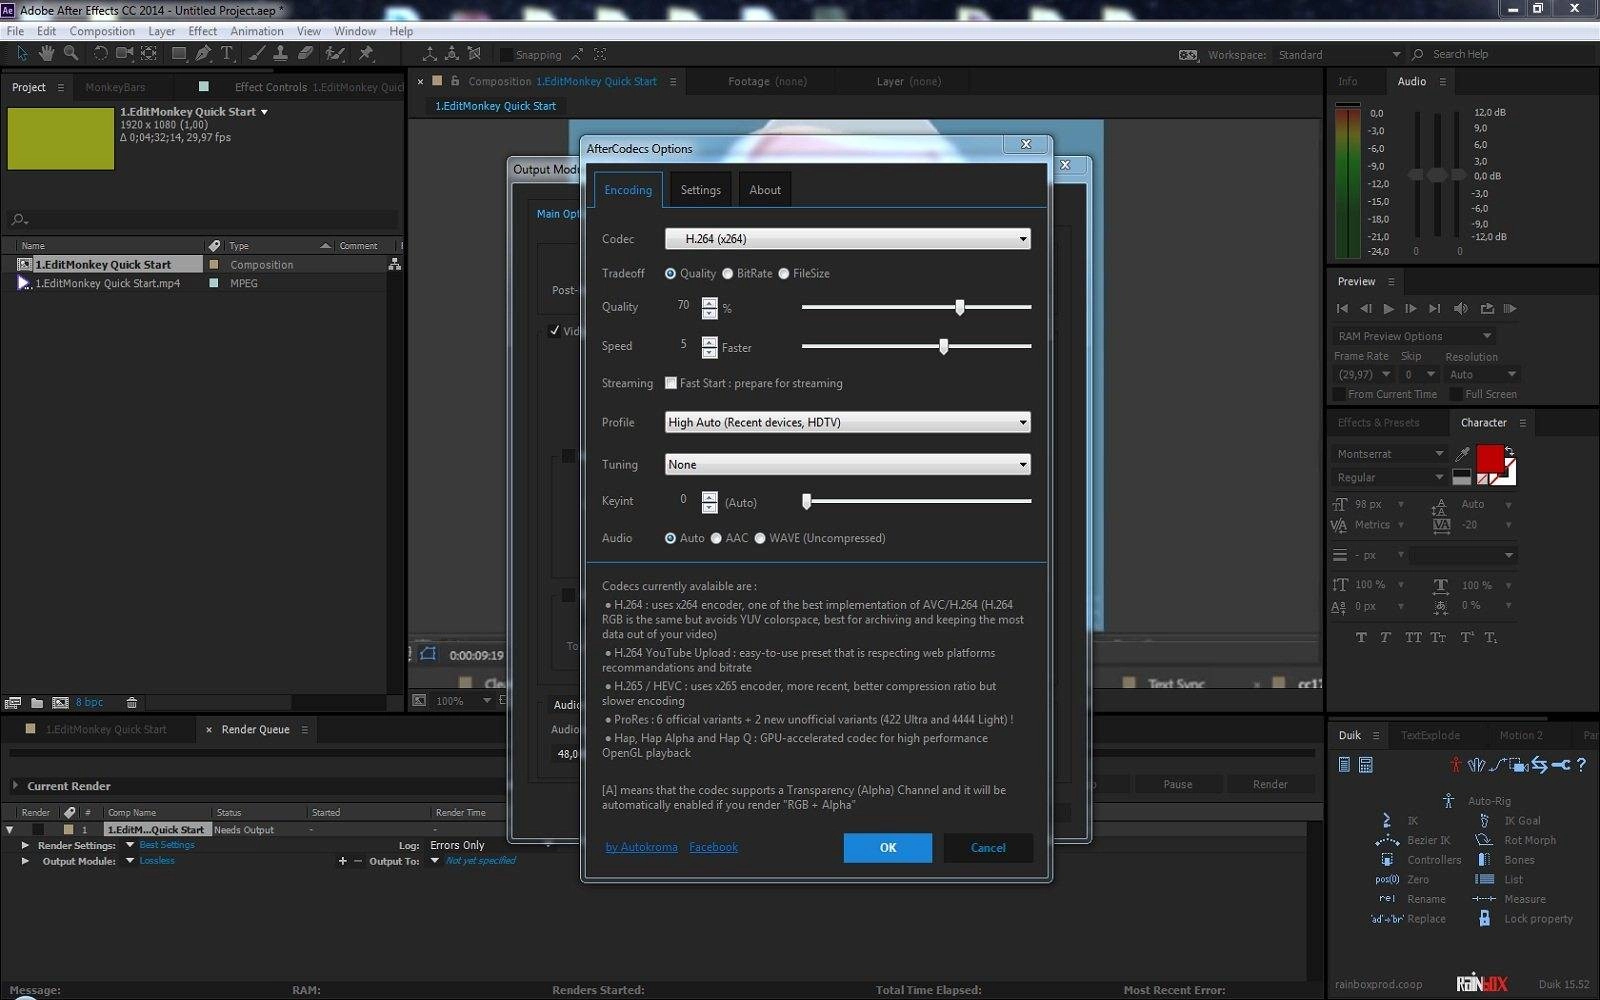Image resolution: width=1600 pixels, height=1000 pixels.
Task: Play the preview
Action: (1388, 309)
